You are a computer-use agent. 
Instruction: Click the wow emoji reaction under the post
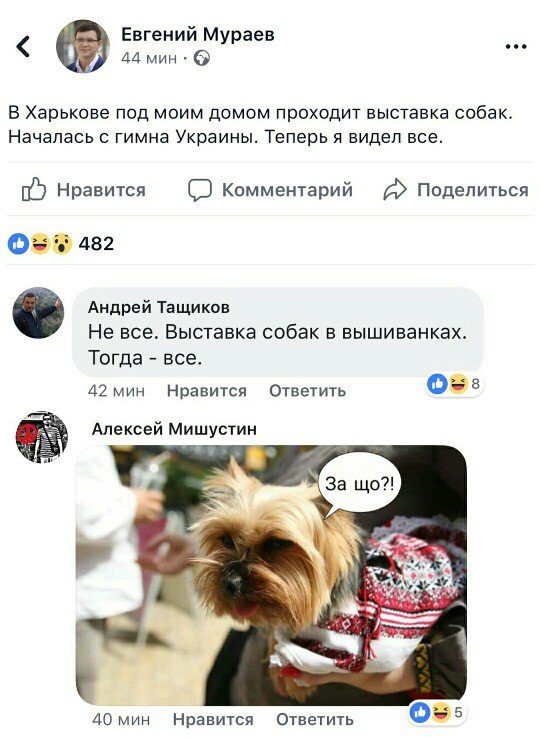coord(62,243)
